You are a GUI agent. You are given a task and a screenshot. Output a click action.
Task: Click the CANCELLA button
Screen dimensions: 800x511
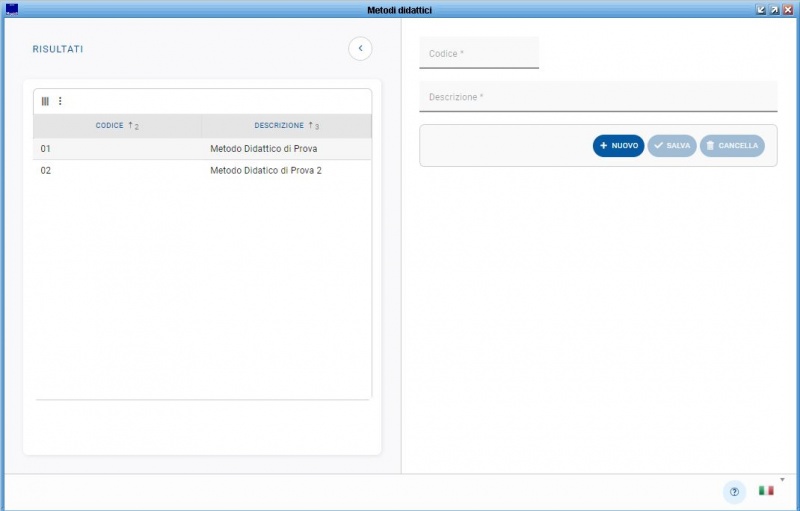(x=732, y=146)
